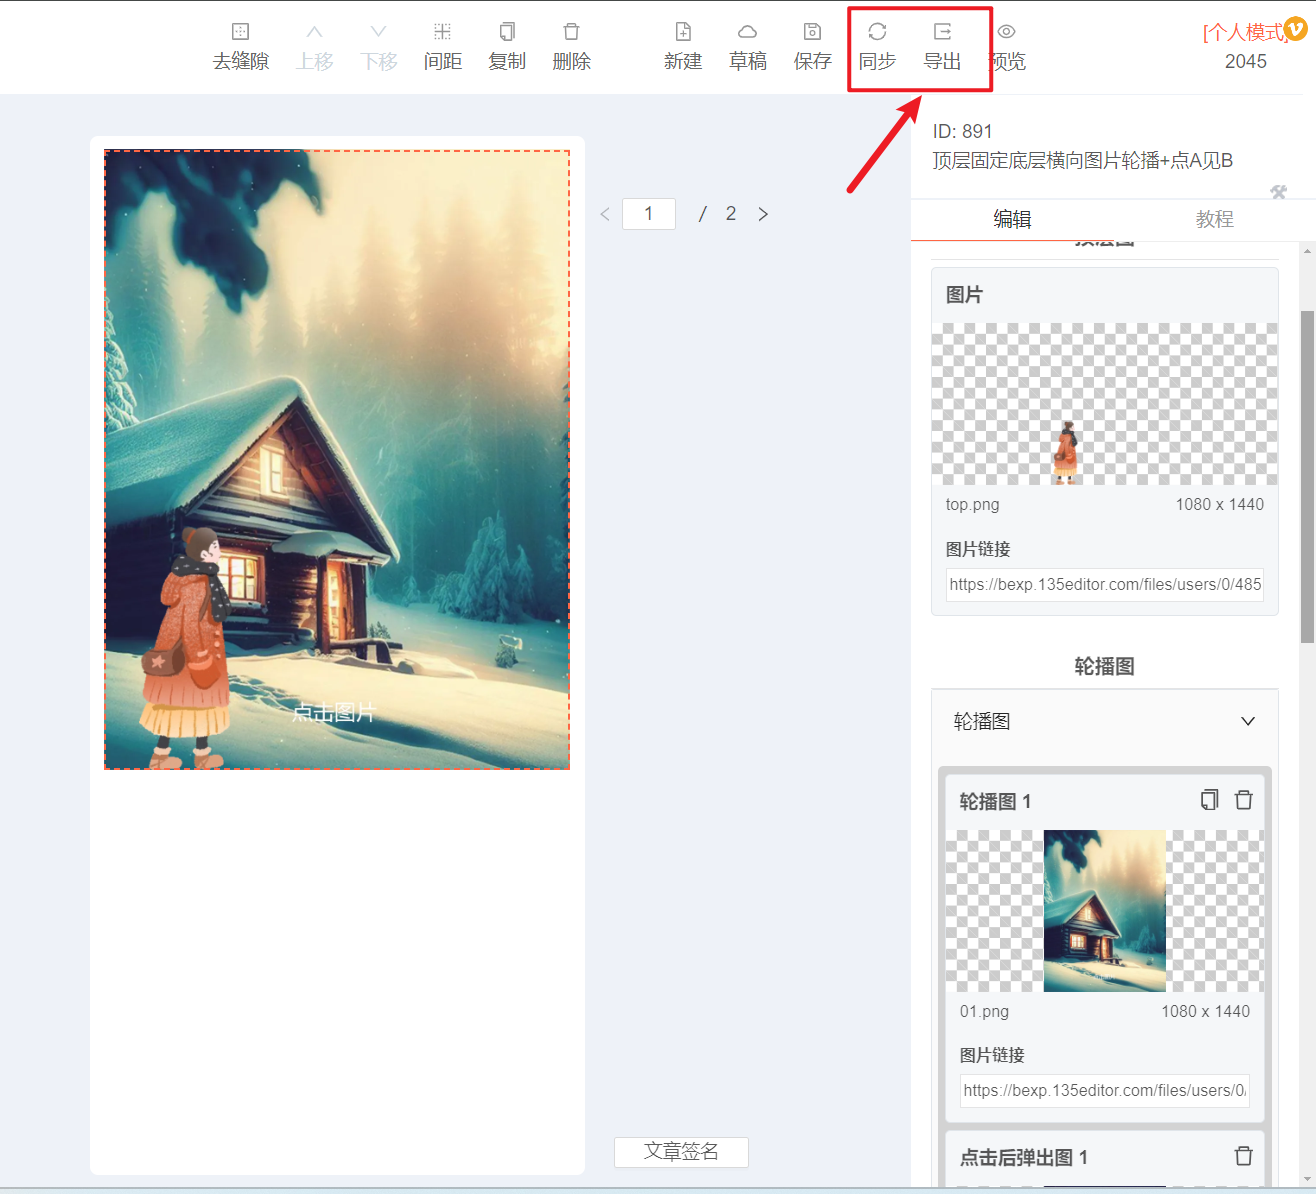Click the 删除 delete icon in toolbar
This screenshot has width=1316, height=1194.
click(x=571, y=32)
